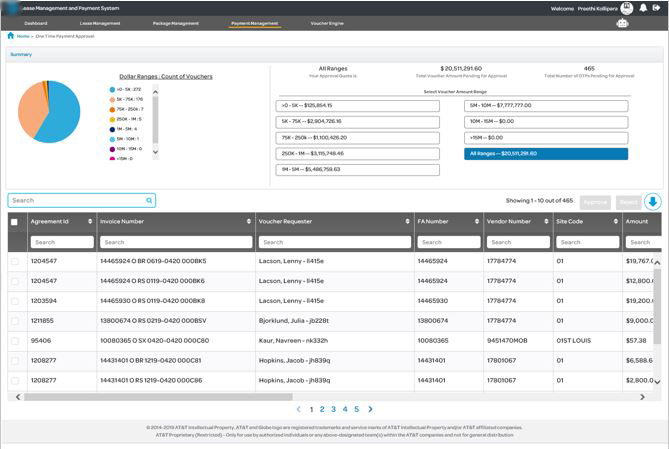Select 5M - 10M voucher range button
Viewport: 669px width, 449px height.
546,106
